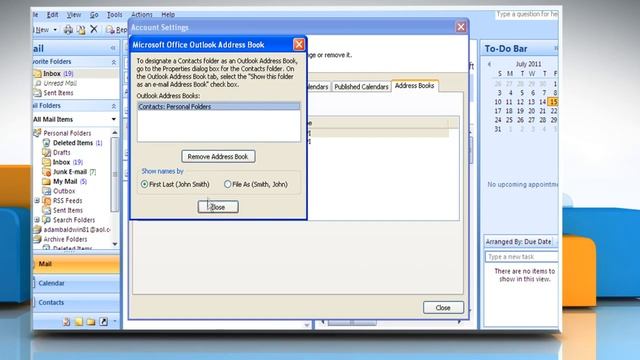Open the View menu
This screenshot has width=640, height=360.
[x=74, y=15]
